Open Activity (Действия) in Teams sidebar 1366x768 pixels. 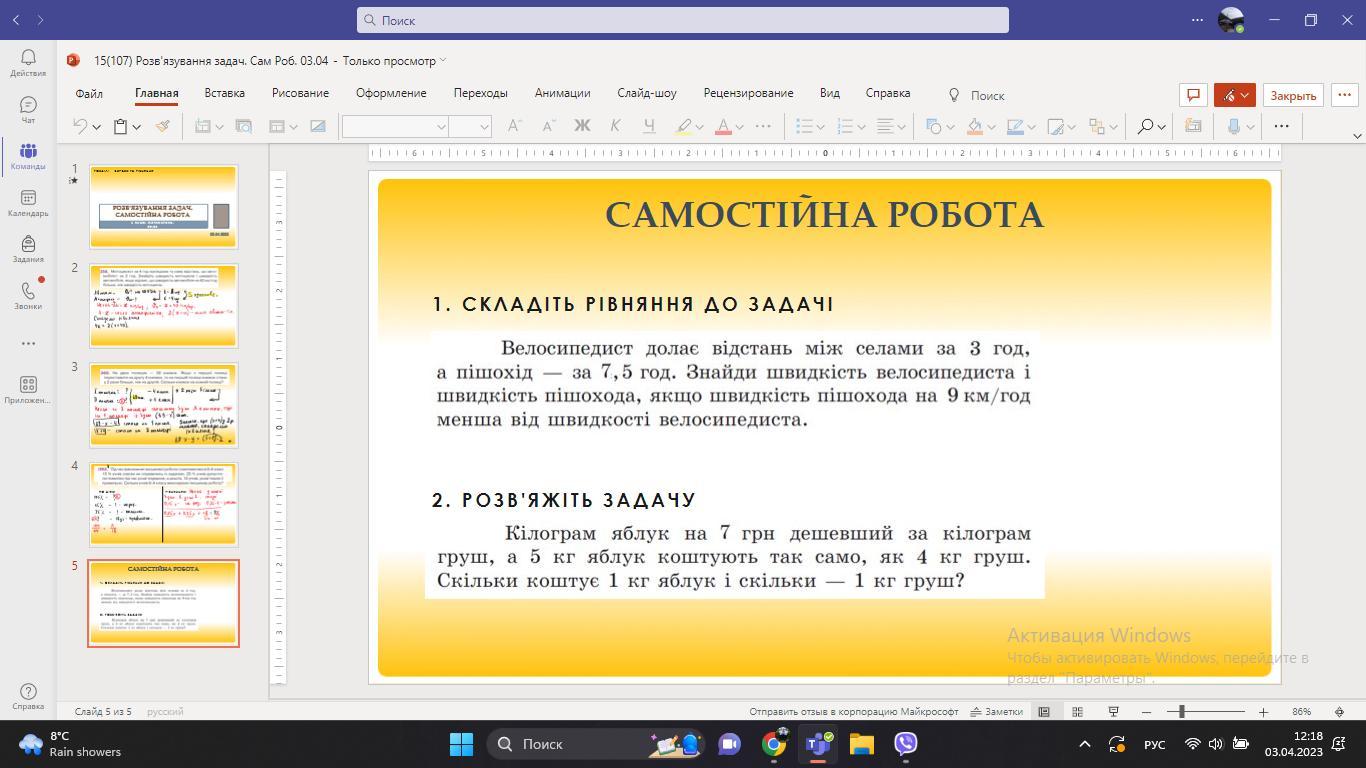(x=28, y=63)
